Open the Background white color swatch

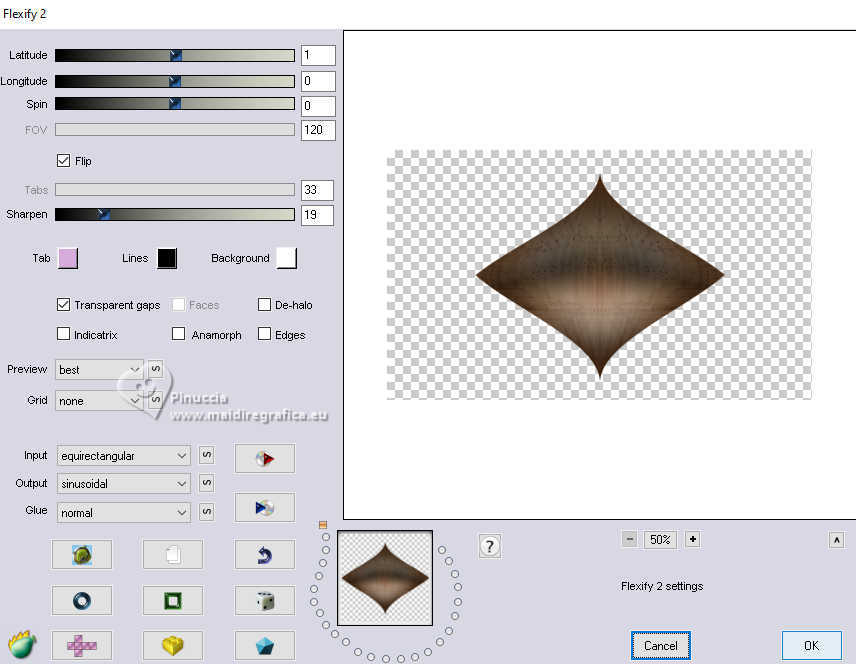(x=287, y=258)
